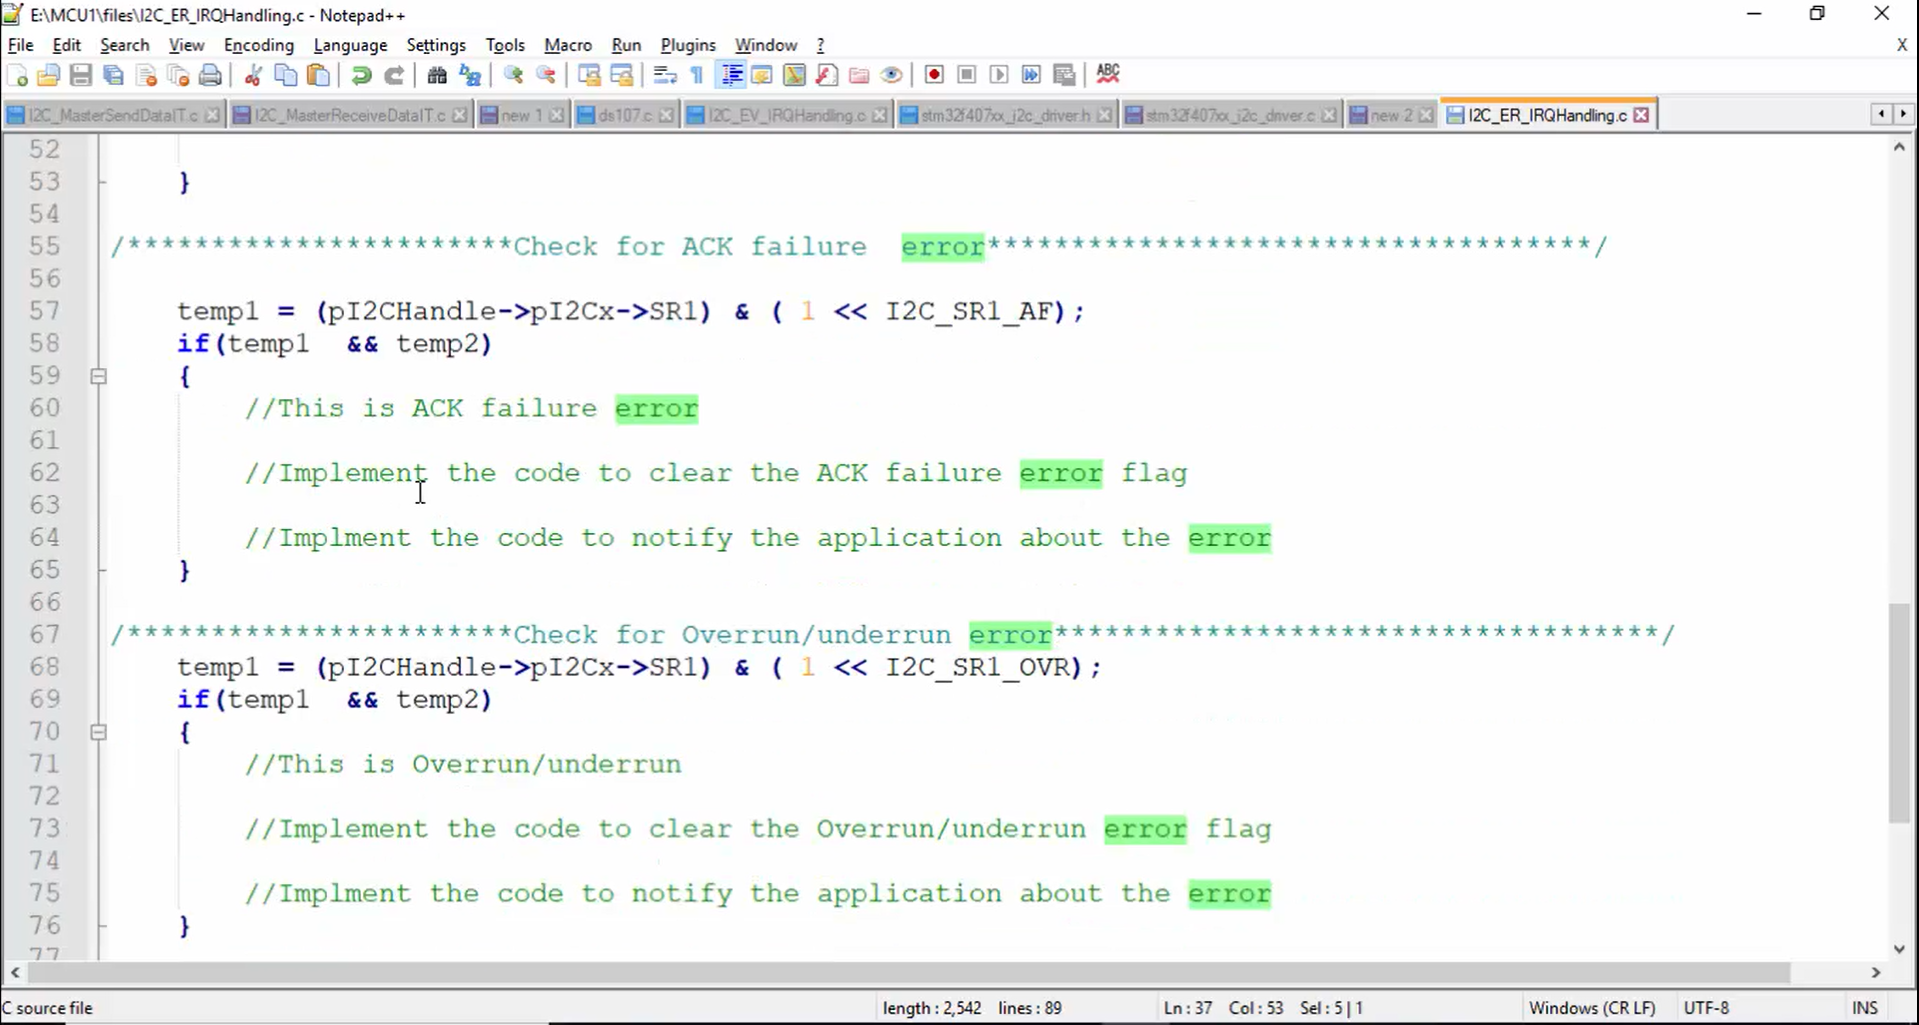This screenshot has width=1919, height=1025.
Task: Click the Windows (CR LF) status entry
Action: pos(1592,1008)
